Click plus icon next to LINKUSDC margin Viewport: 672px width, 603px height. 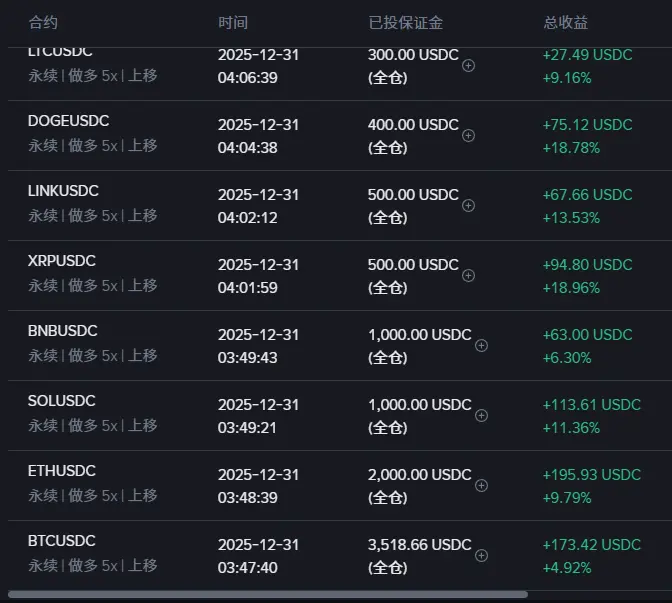(468, 205)
